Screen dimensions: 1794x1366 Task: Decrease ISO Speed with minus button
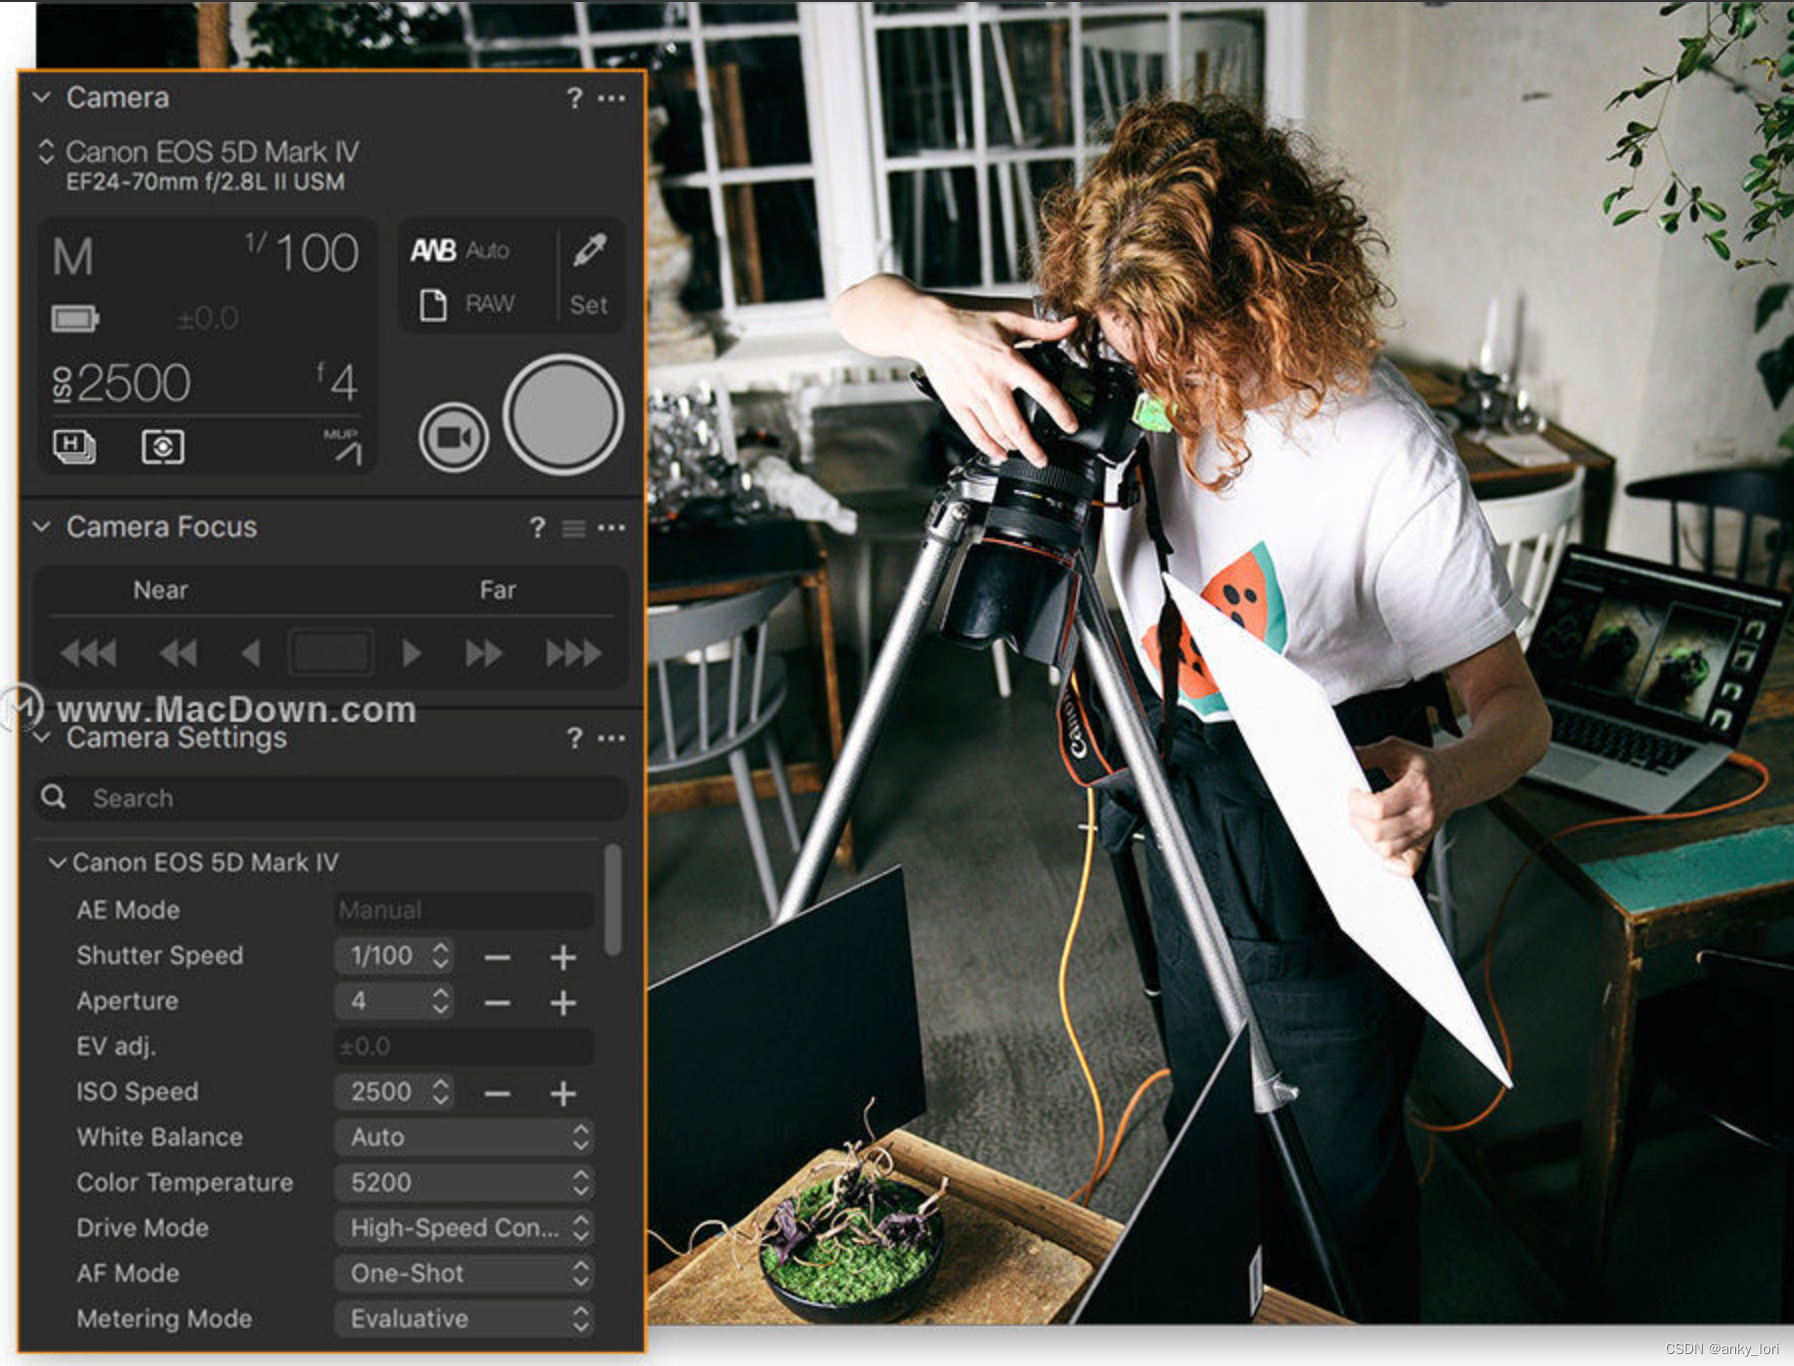coord(497,1093)
